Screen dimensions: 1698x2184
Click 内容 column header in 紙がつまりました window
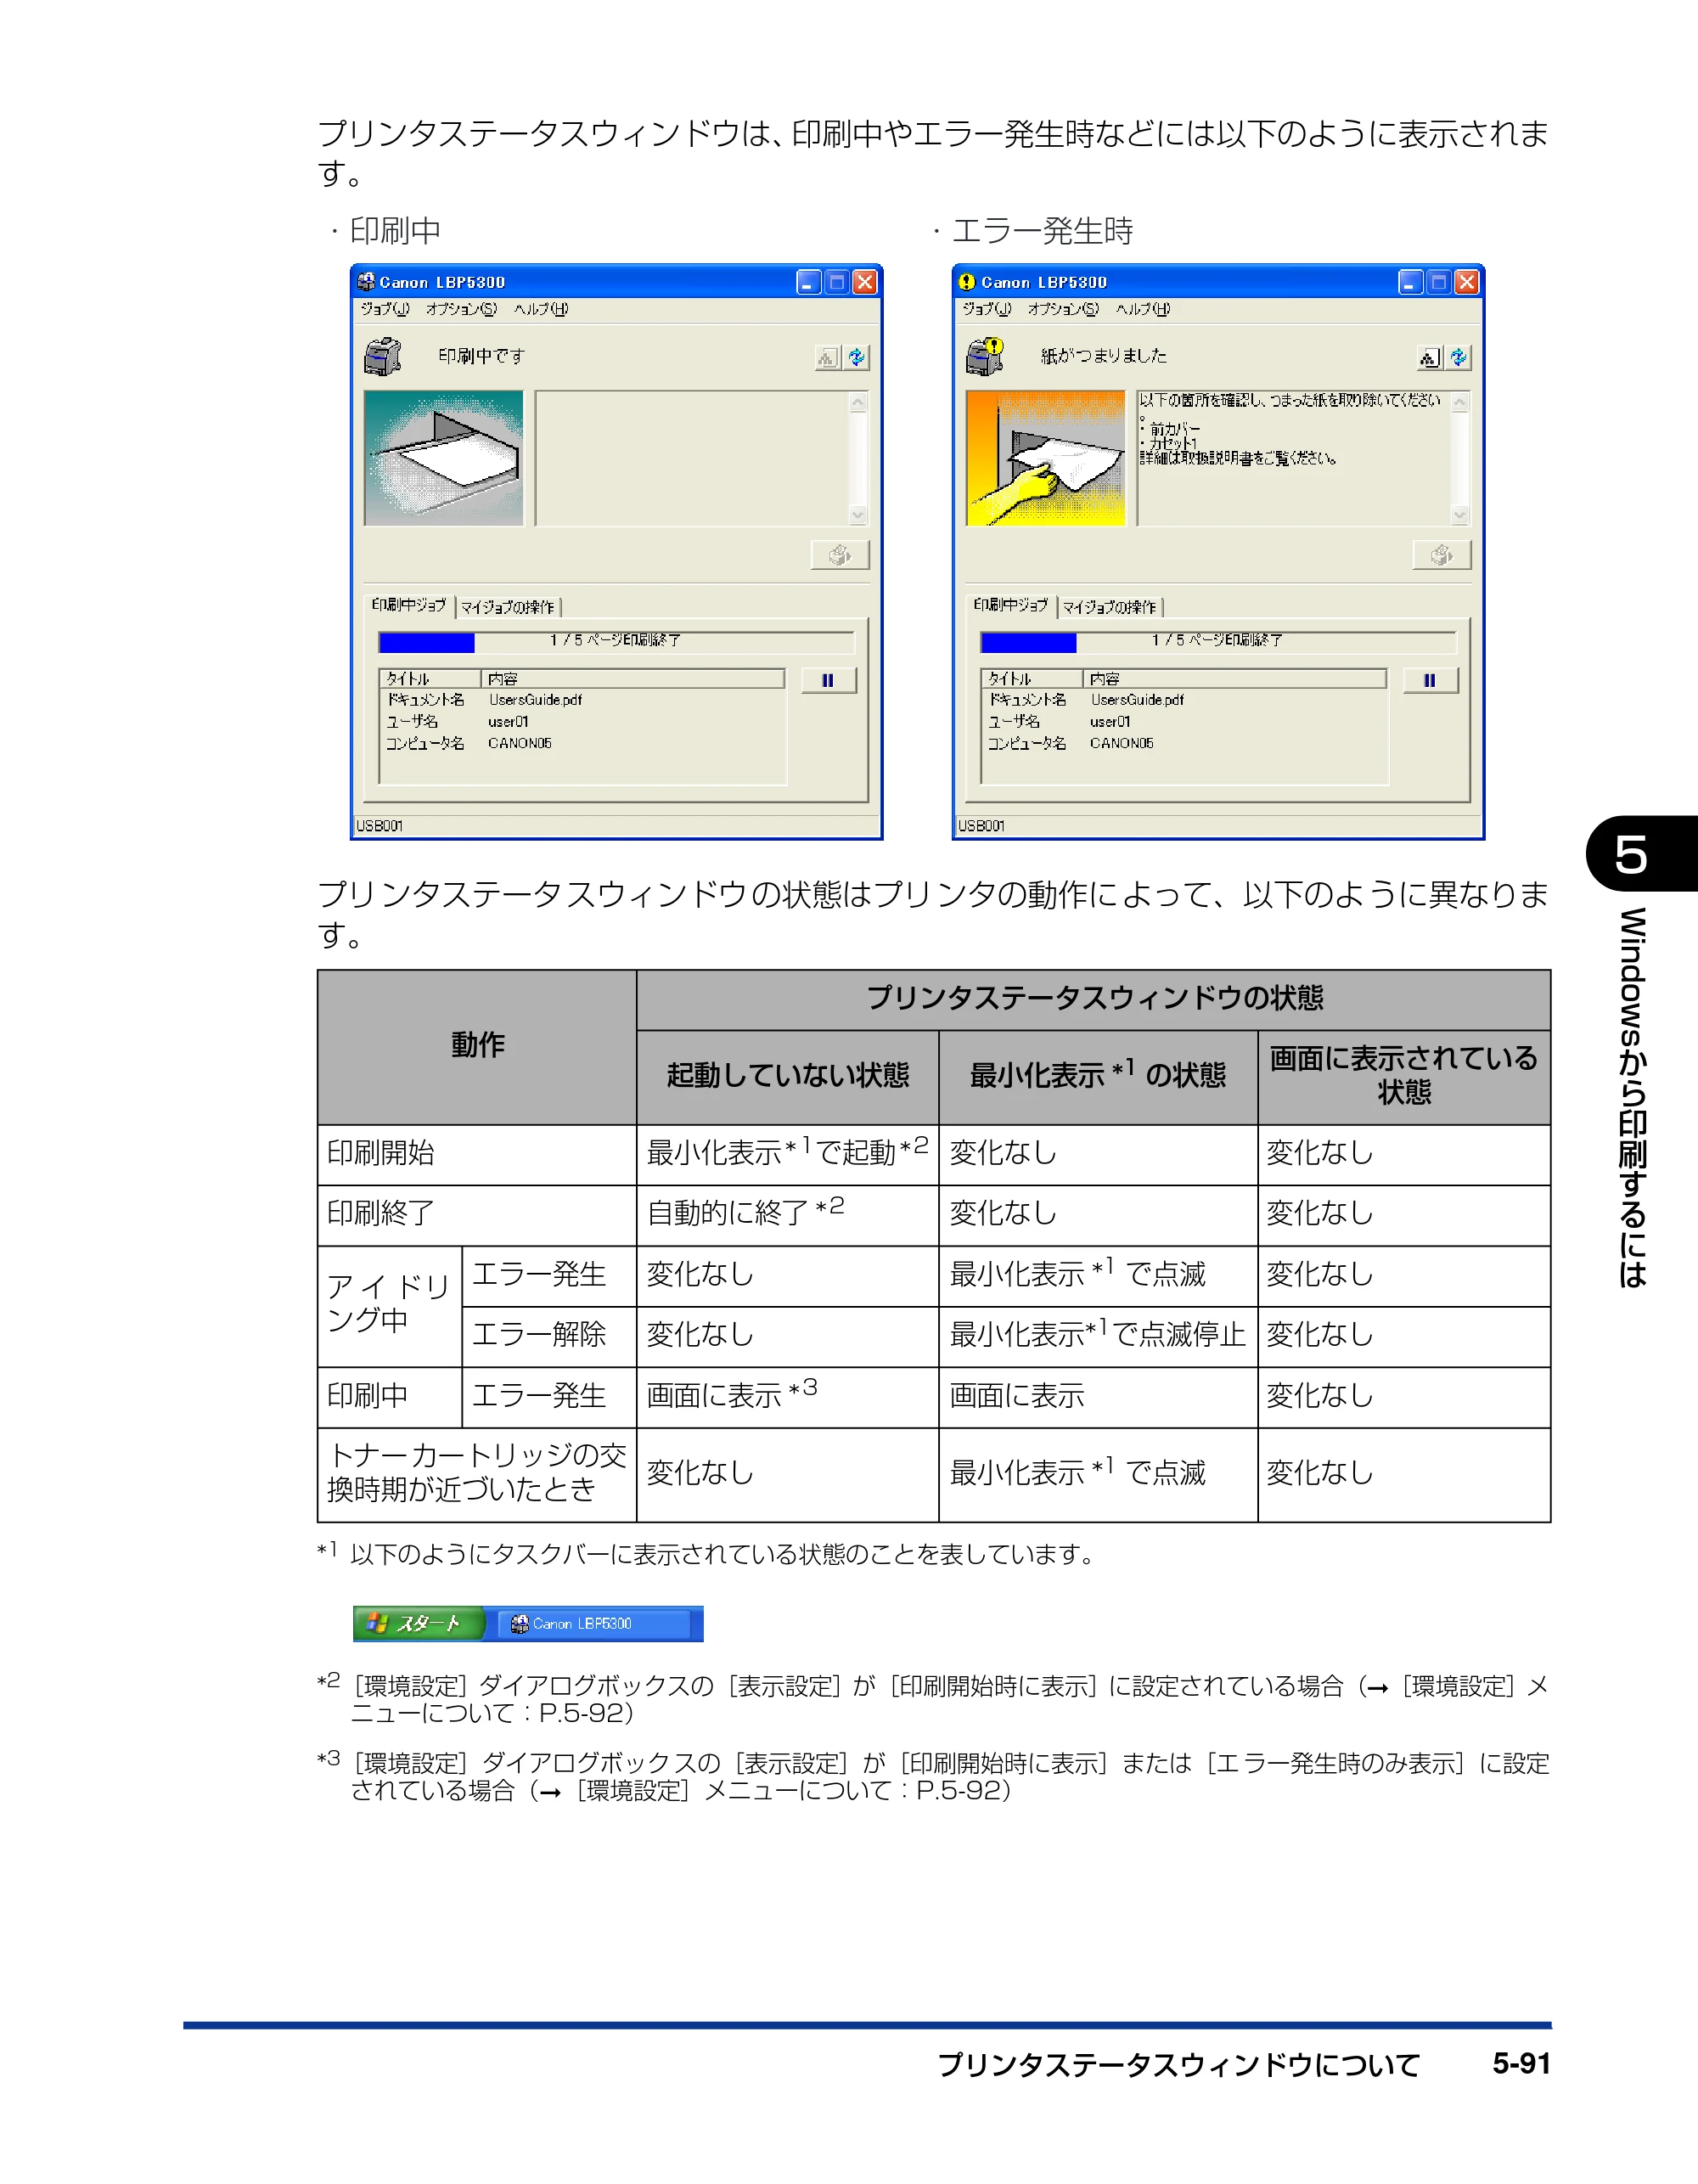[x=1235, y=679]
